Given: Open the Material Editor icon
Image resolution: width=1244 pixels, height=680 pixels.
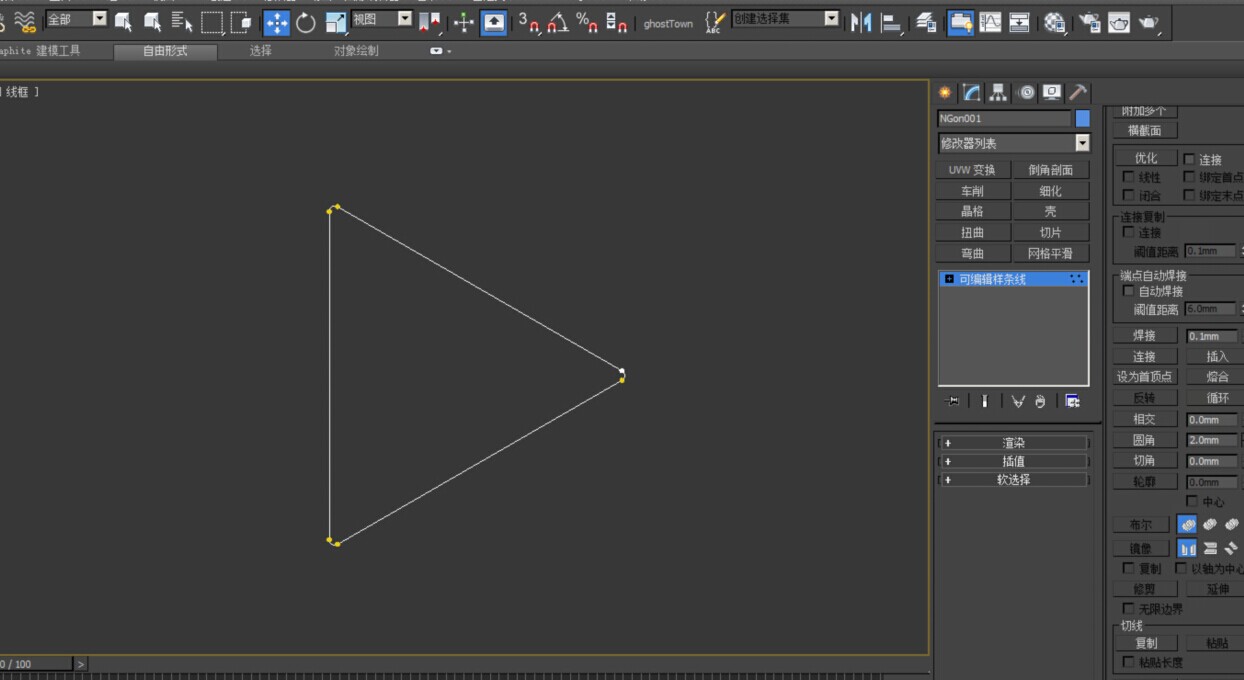Looking at the screenshot, I should 1054,22.
